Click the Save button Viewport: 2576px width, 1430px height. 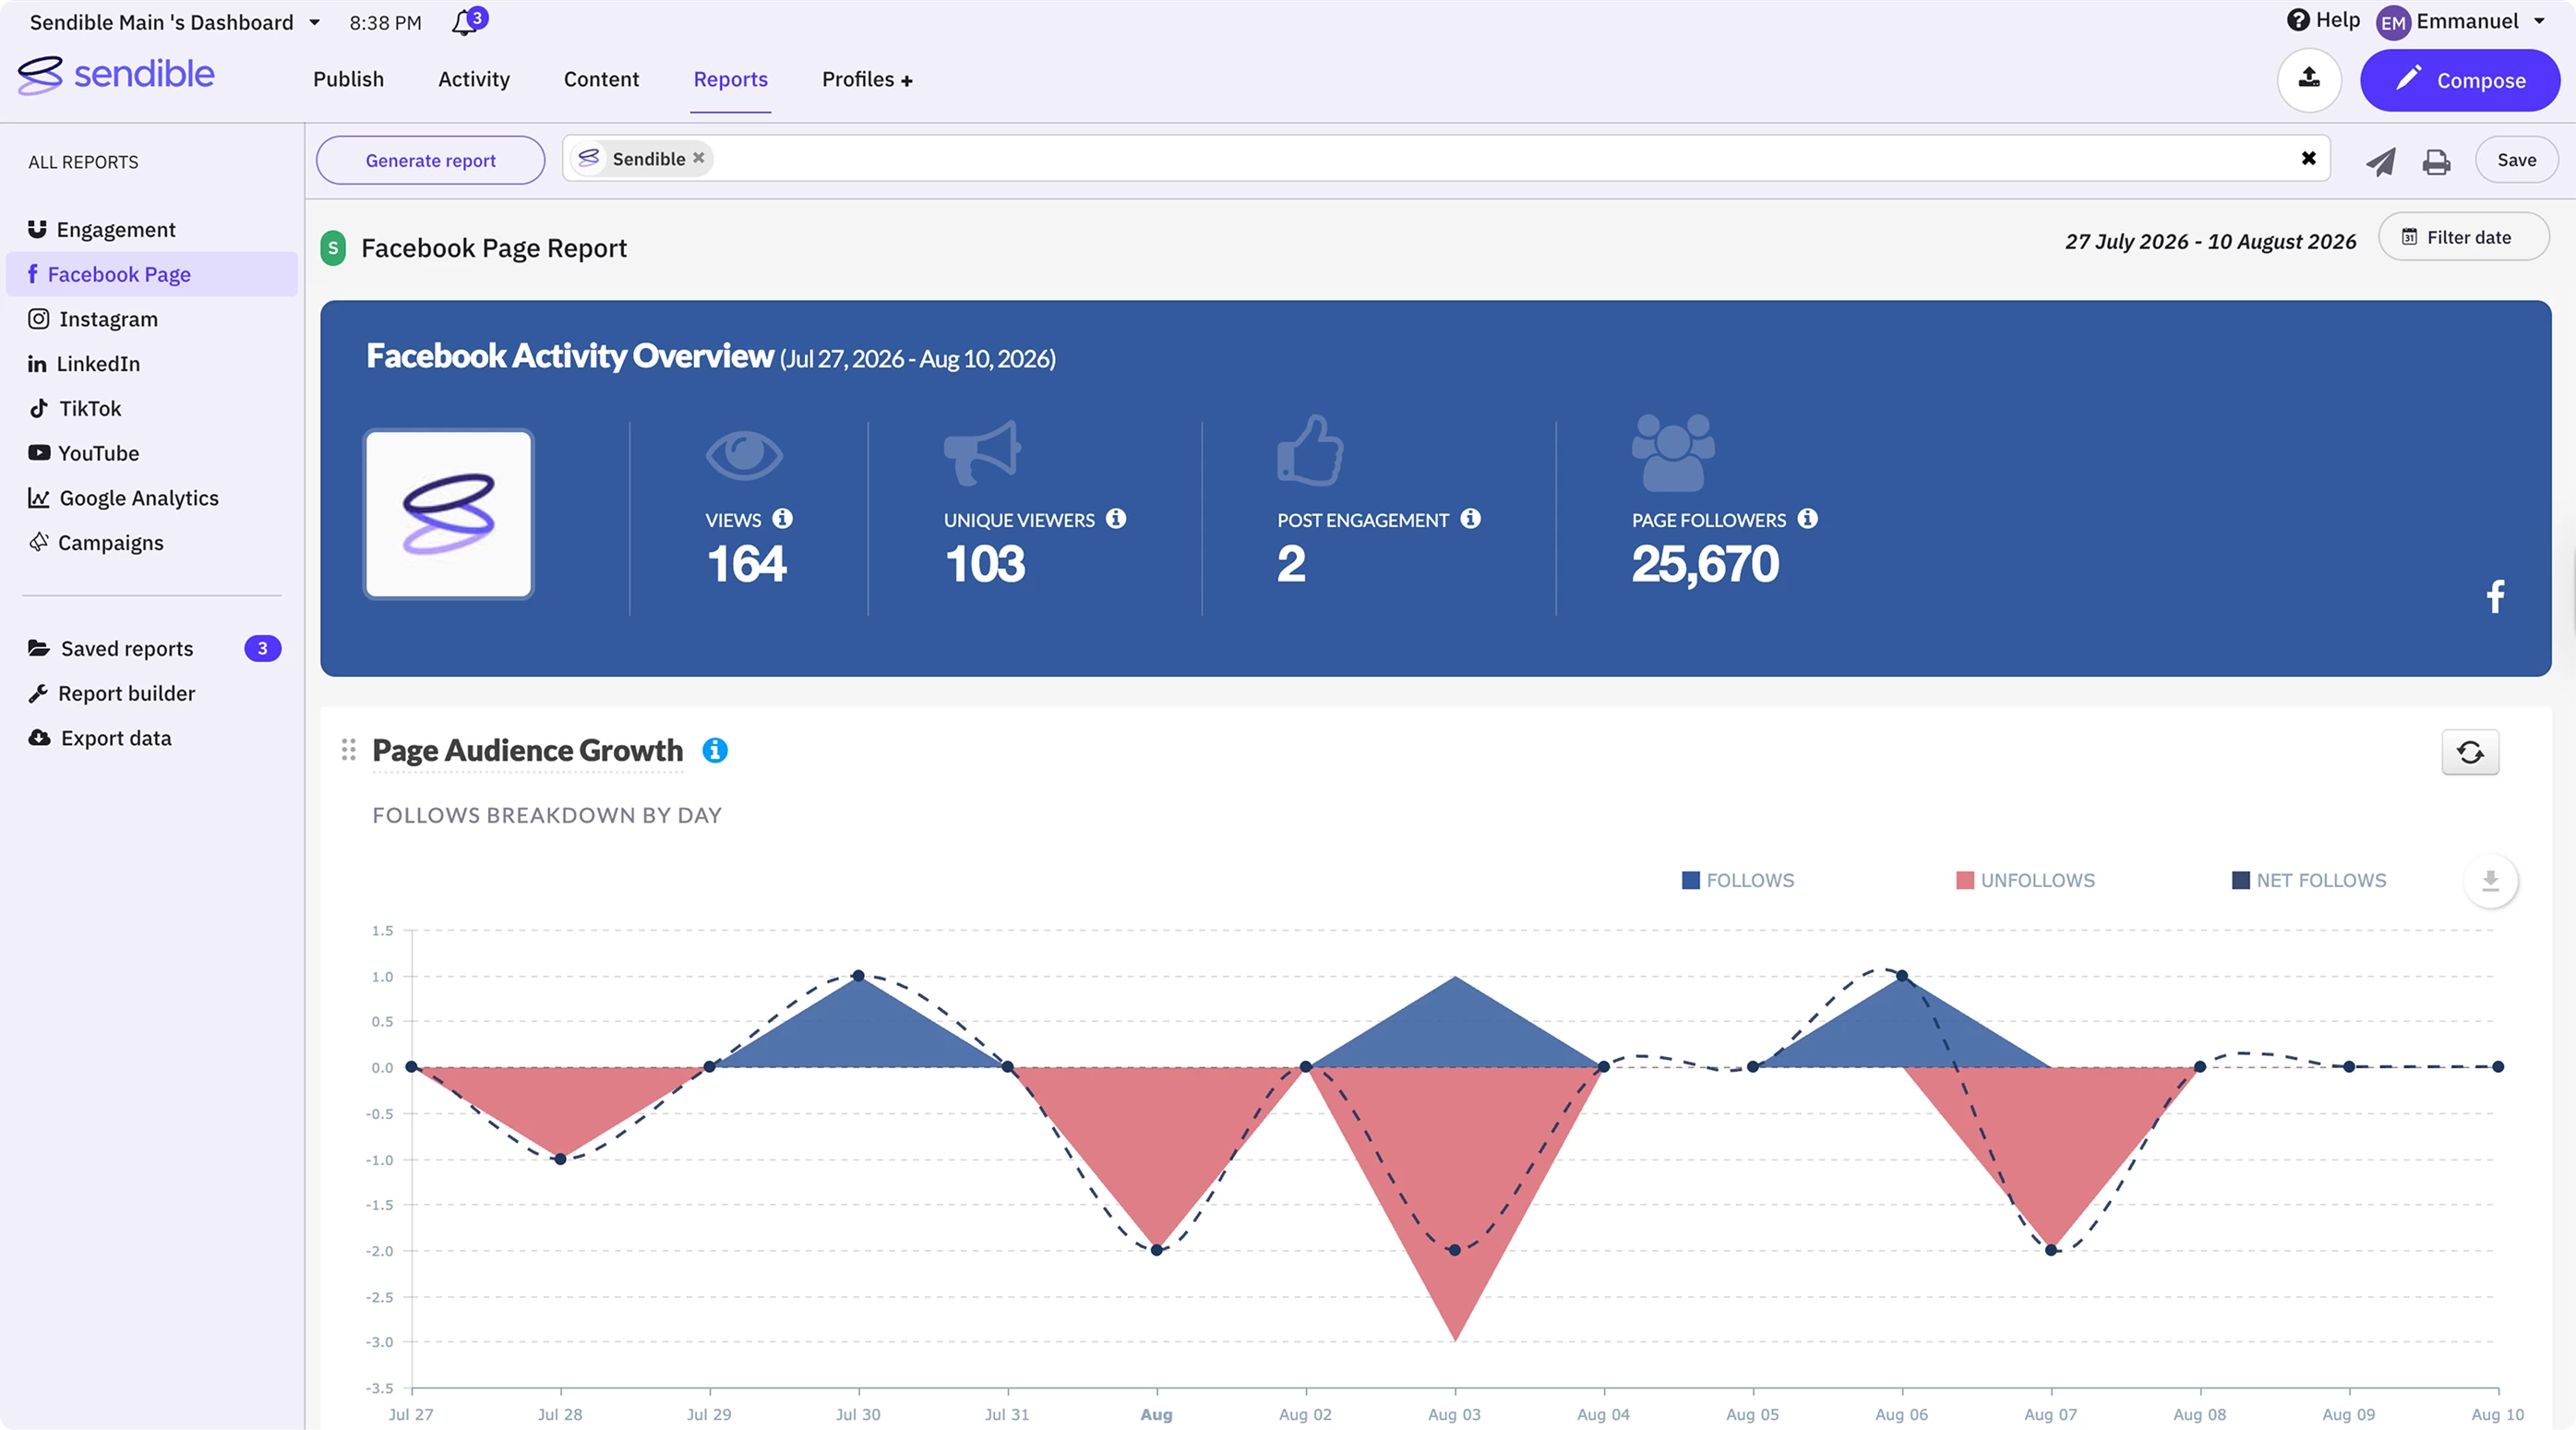(x=2516, y=160)
